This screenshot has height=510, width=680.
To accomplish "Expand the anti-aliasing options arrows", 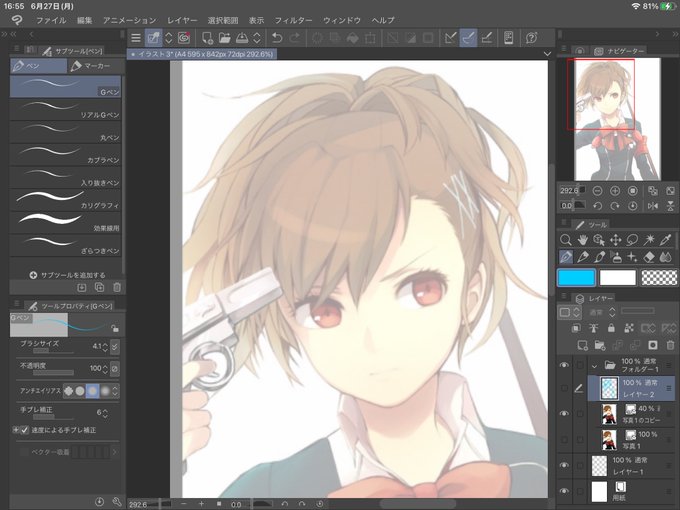I will 115,391.
